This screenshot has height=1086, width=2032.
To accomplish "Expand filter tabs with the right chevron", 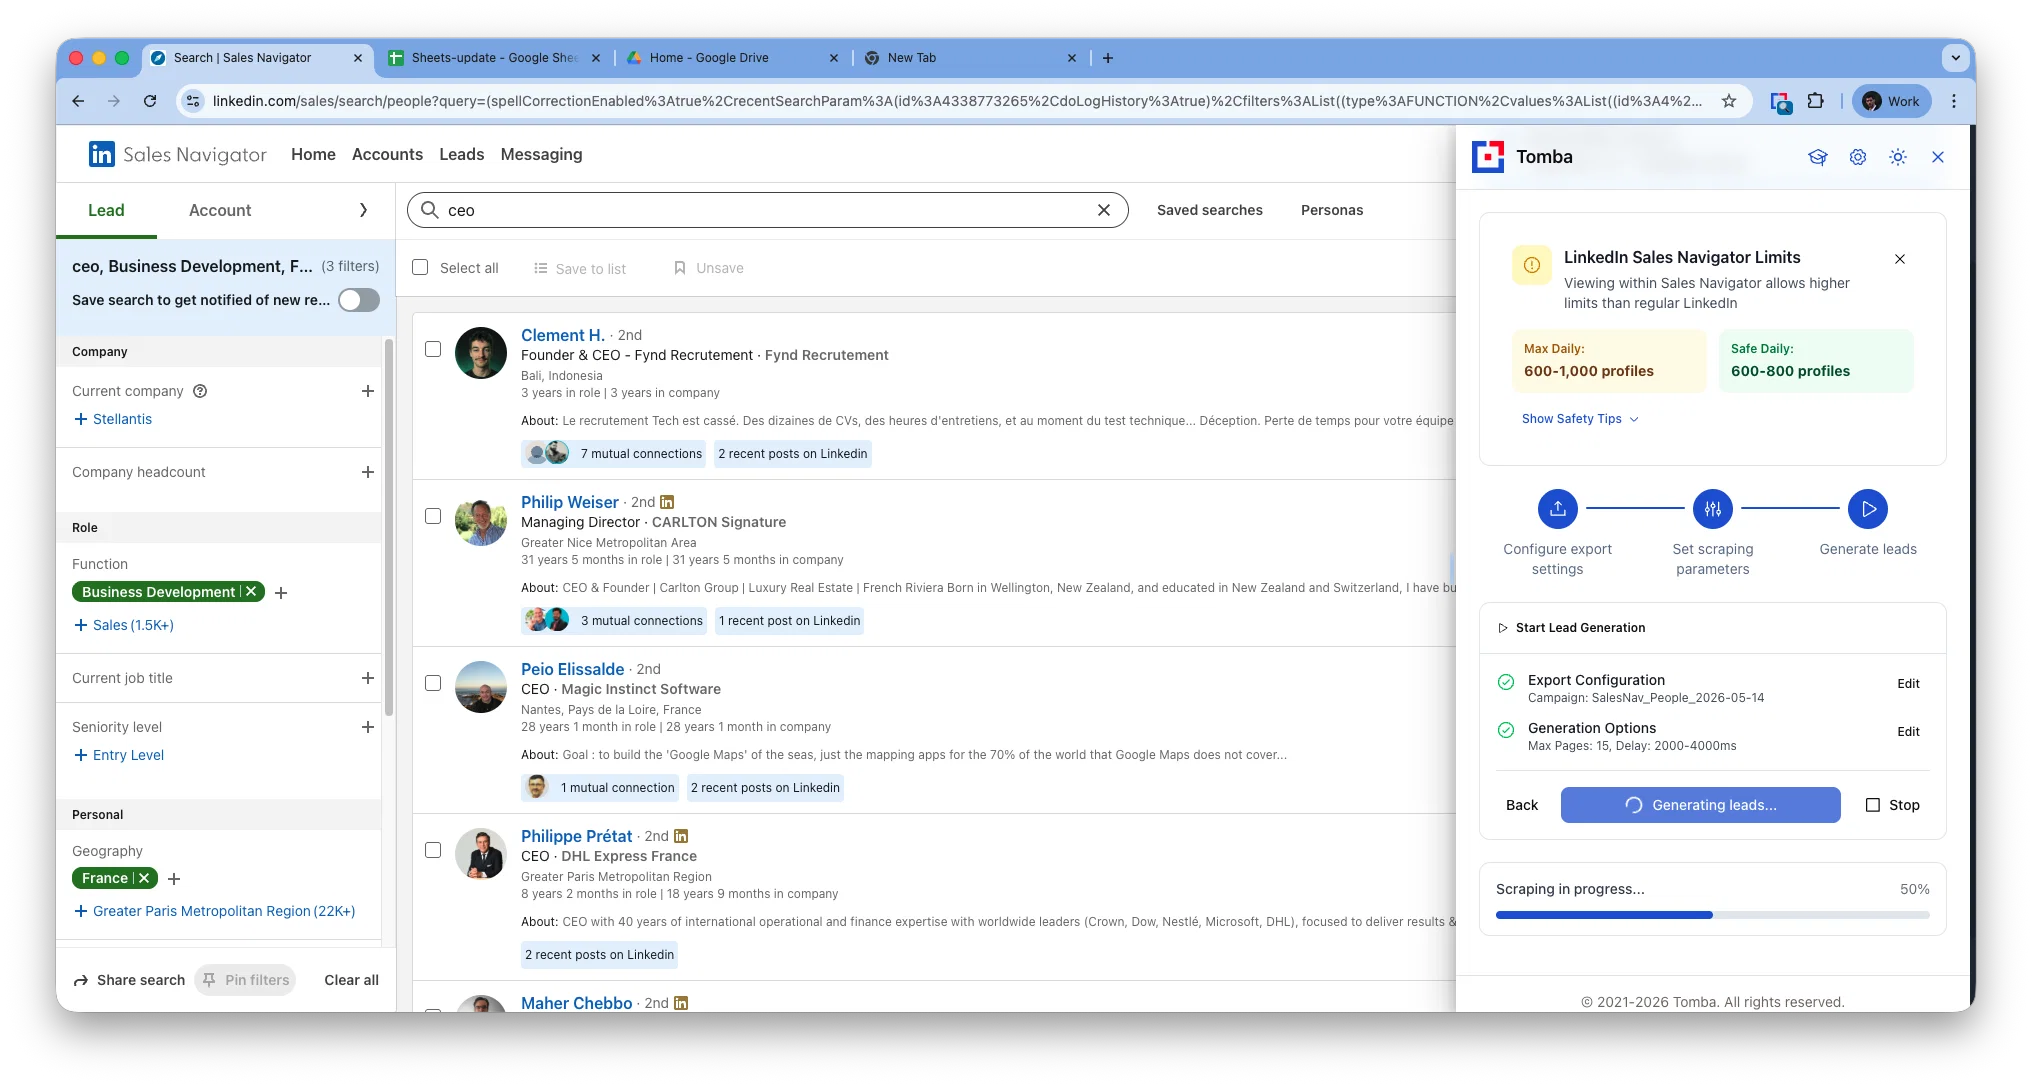I will tap(363, 210).
